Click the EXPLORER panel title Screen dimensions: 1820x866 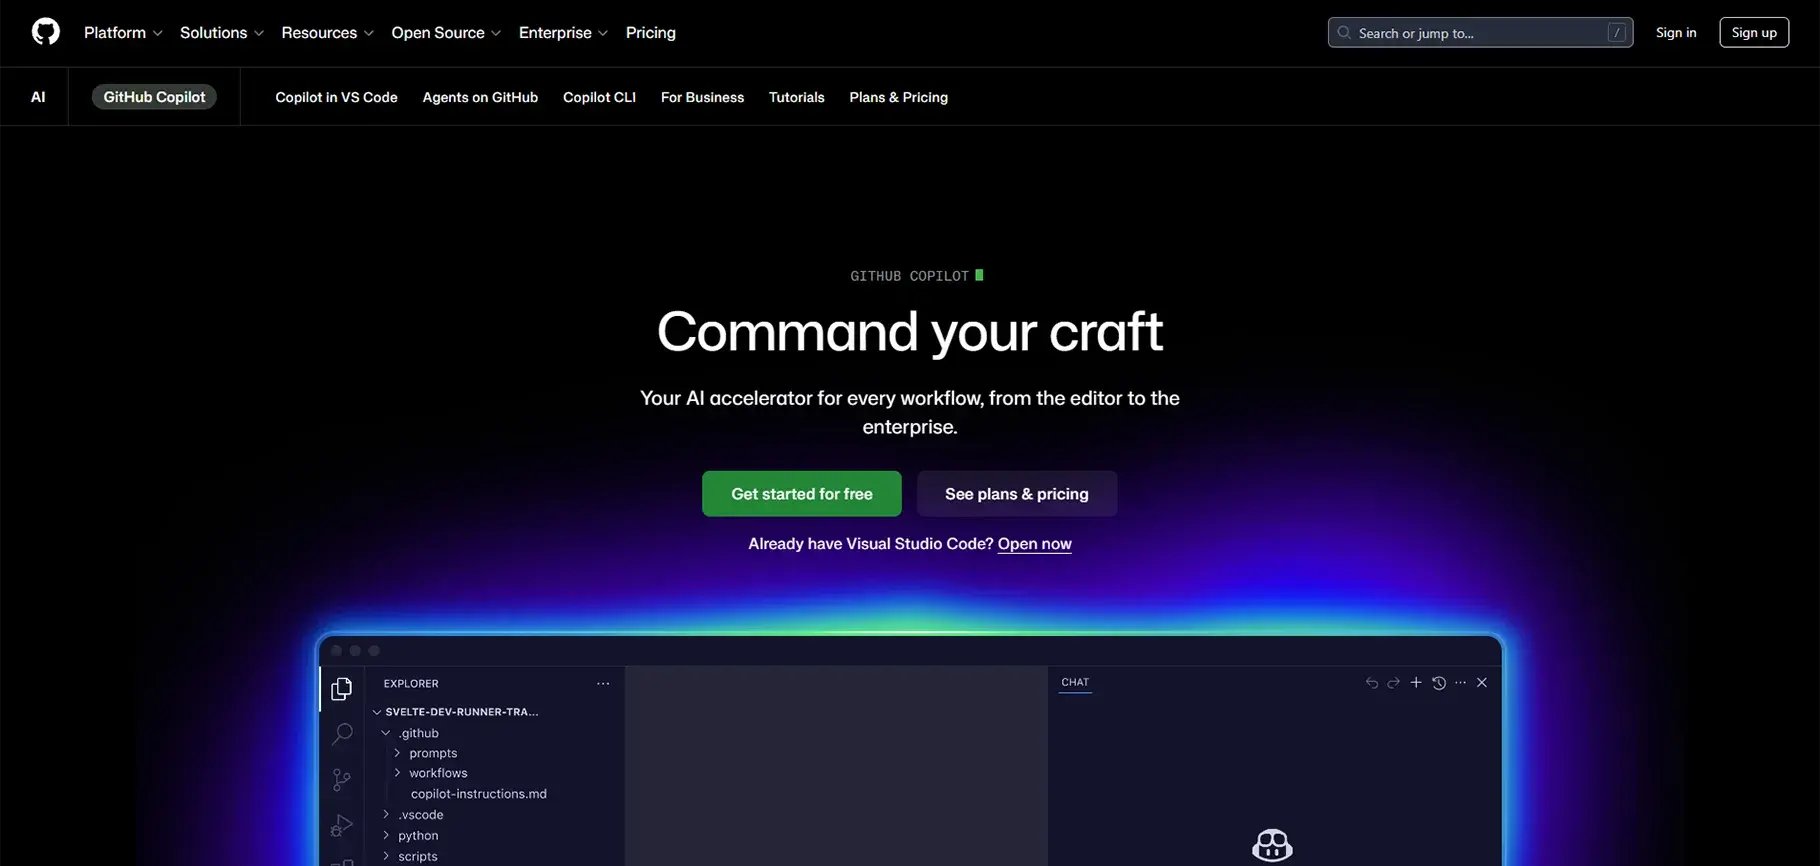pyautogui.click(x=411, y=684)
